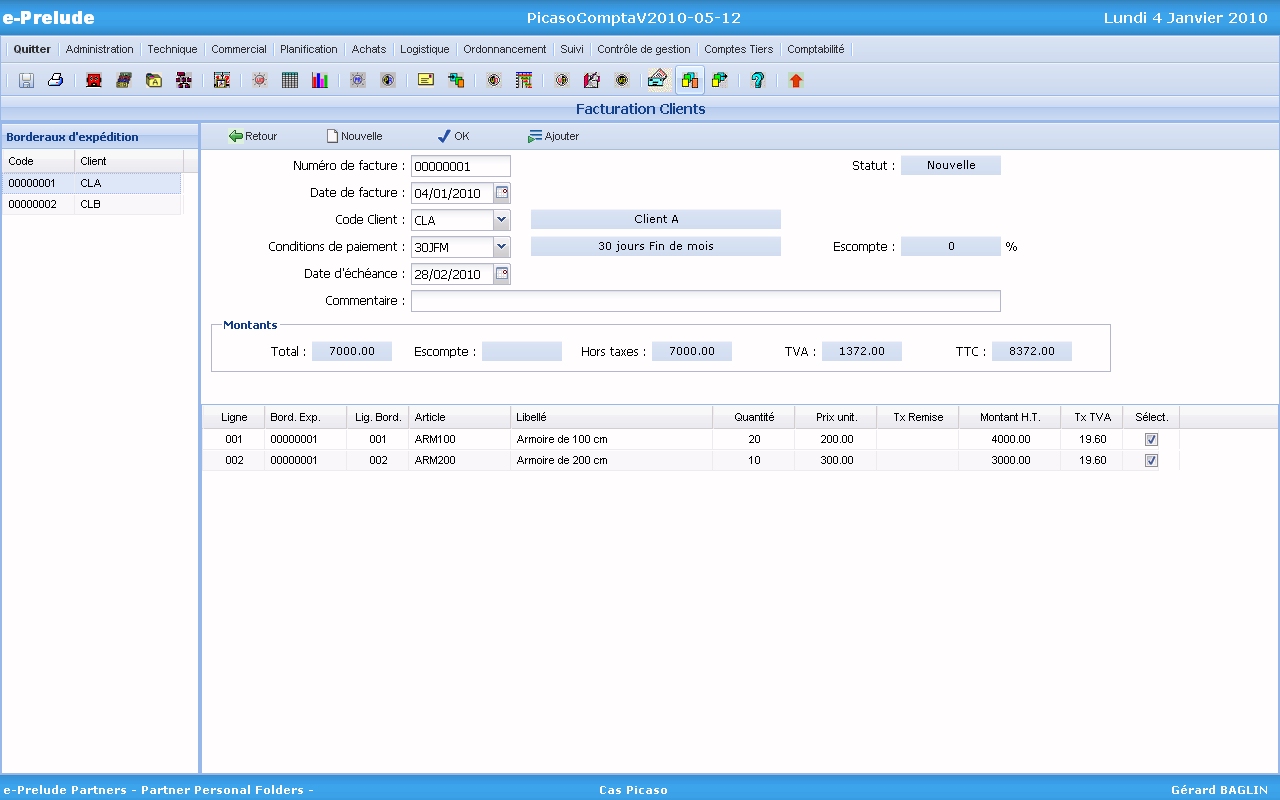Expand the Conditions de paiement dropdown

(502, 247)
